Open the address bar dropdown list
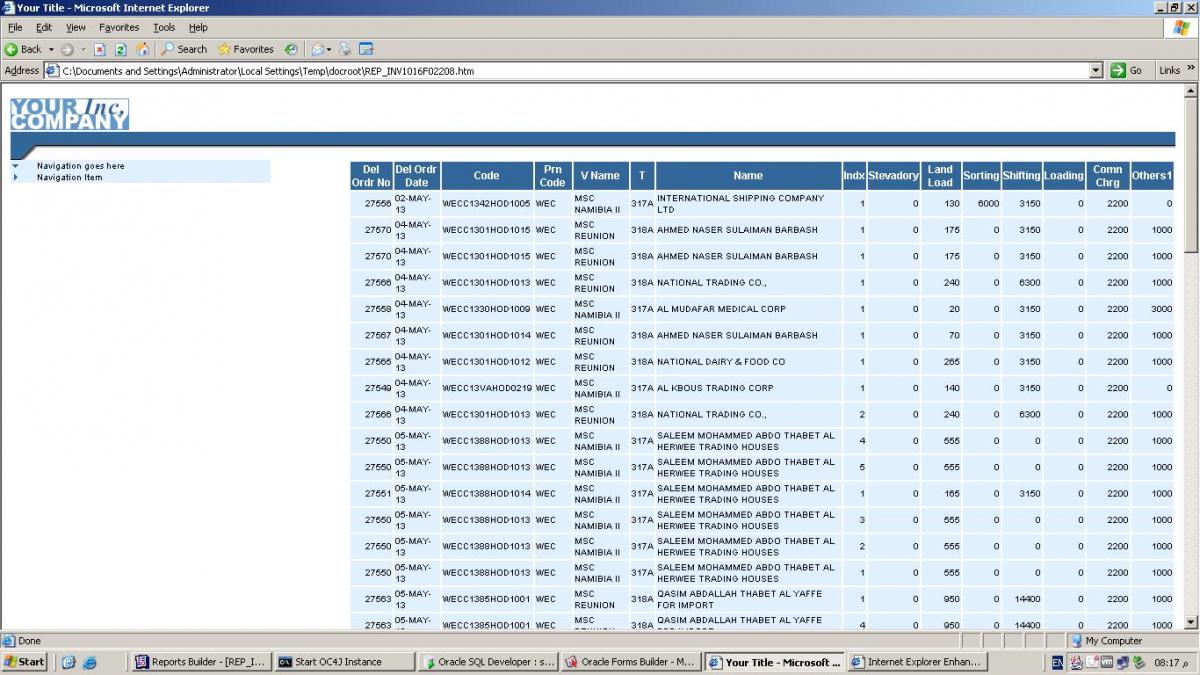Image resolution: width=1200 pixels, height=675 pixels. [1095, 71]
